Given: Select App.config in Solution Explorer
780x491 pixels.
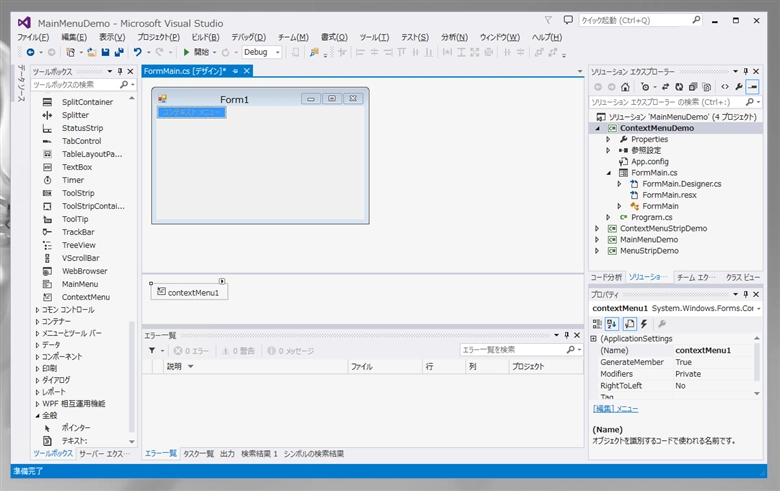Looking at the screenshot, I should click(650, 162).
